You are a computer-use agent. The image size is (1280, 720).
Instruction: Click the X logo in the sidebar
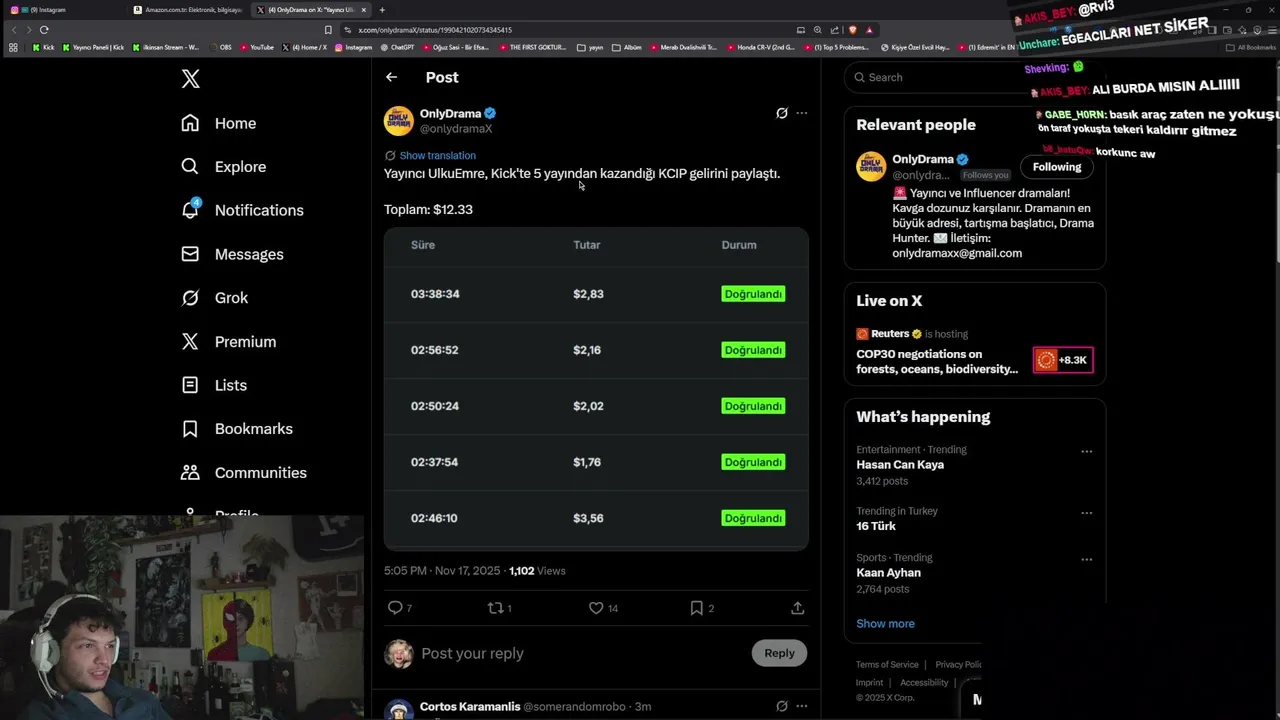coord(190,79)
